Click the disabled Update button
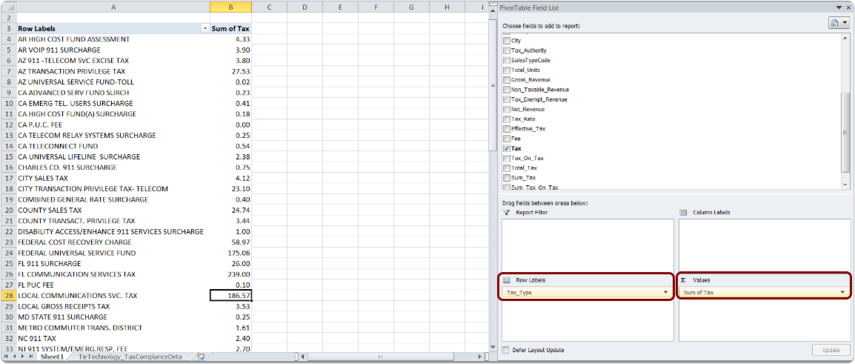 click(x=831, y=350)
